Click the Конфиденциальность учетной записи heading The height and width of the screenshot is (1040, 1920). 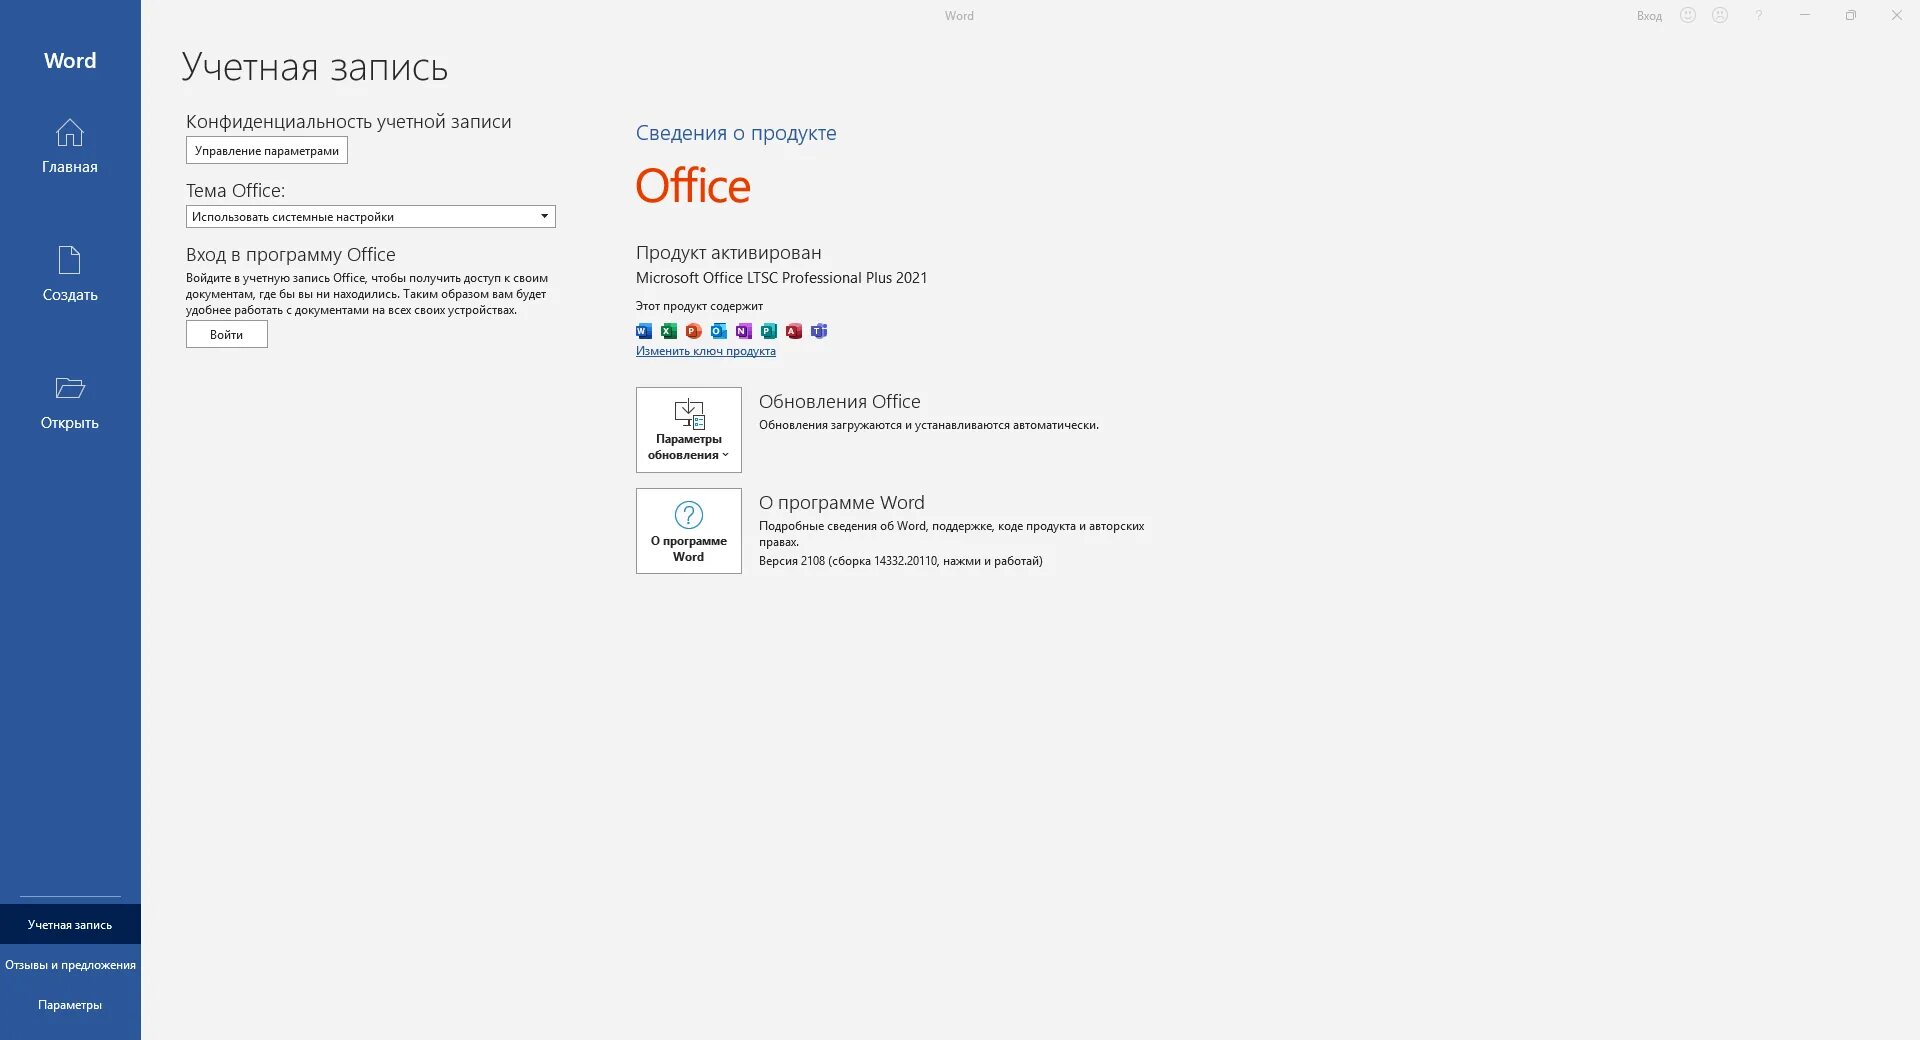click(349, 122)
